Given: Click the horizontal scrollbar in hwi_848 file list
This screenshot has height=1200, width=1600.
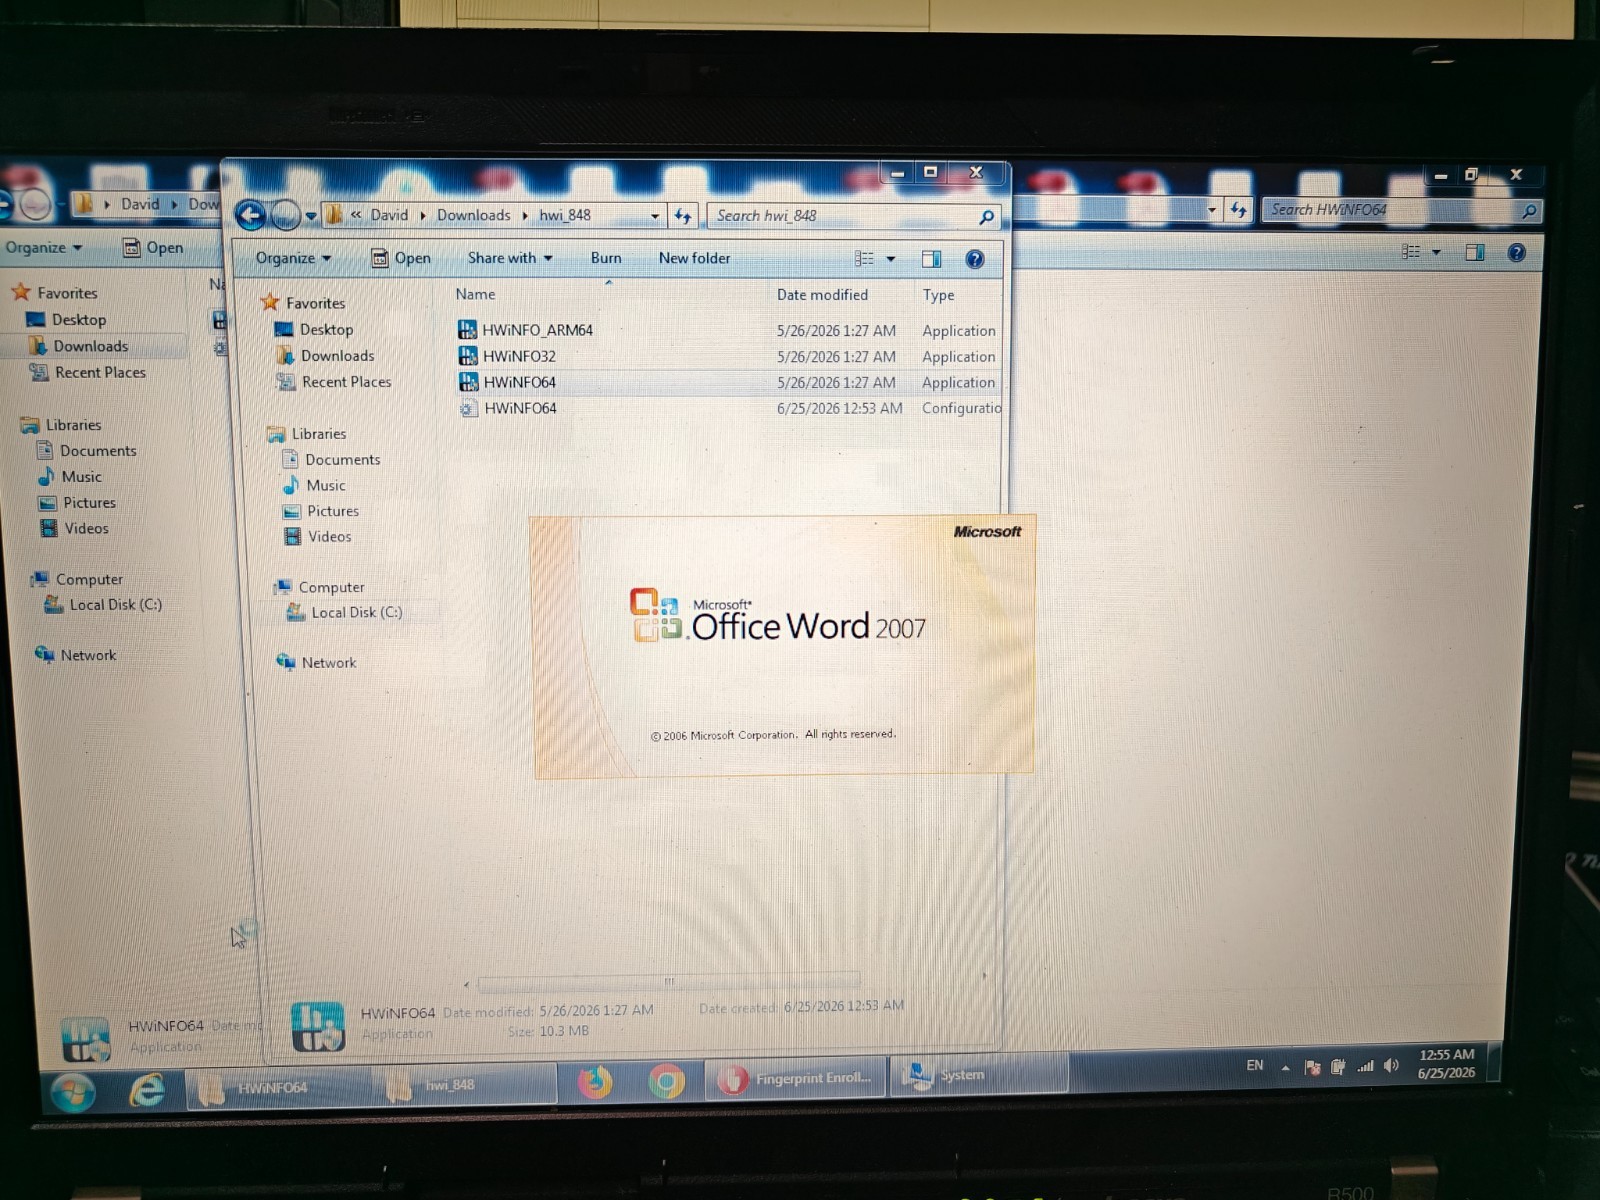Looking at the screenshot, I should click(x=668, y=981).
